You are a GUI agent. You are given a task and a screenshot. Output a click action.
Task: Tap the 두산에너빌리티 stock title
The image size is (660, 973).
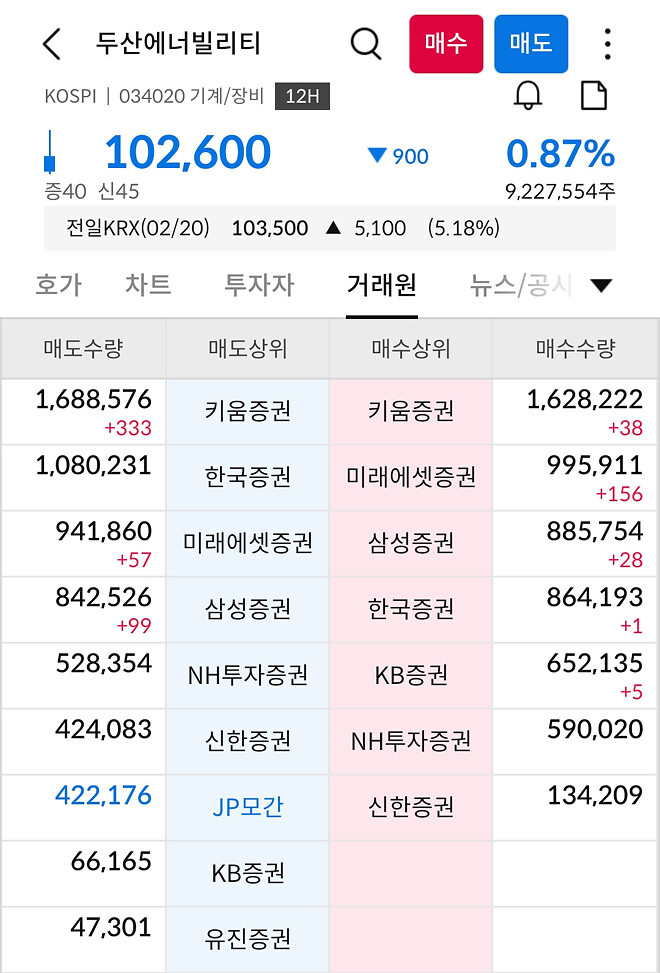tap(178, 44)
